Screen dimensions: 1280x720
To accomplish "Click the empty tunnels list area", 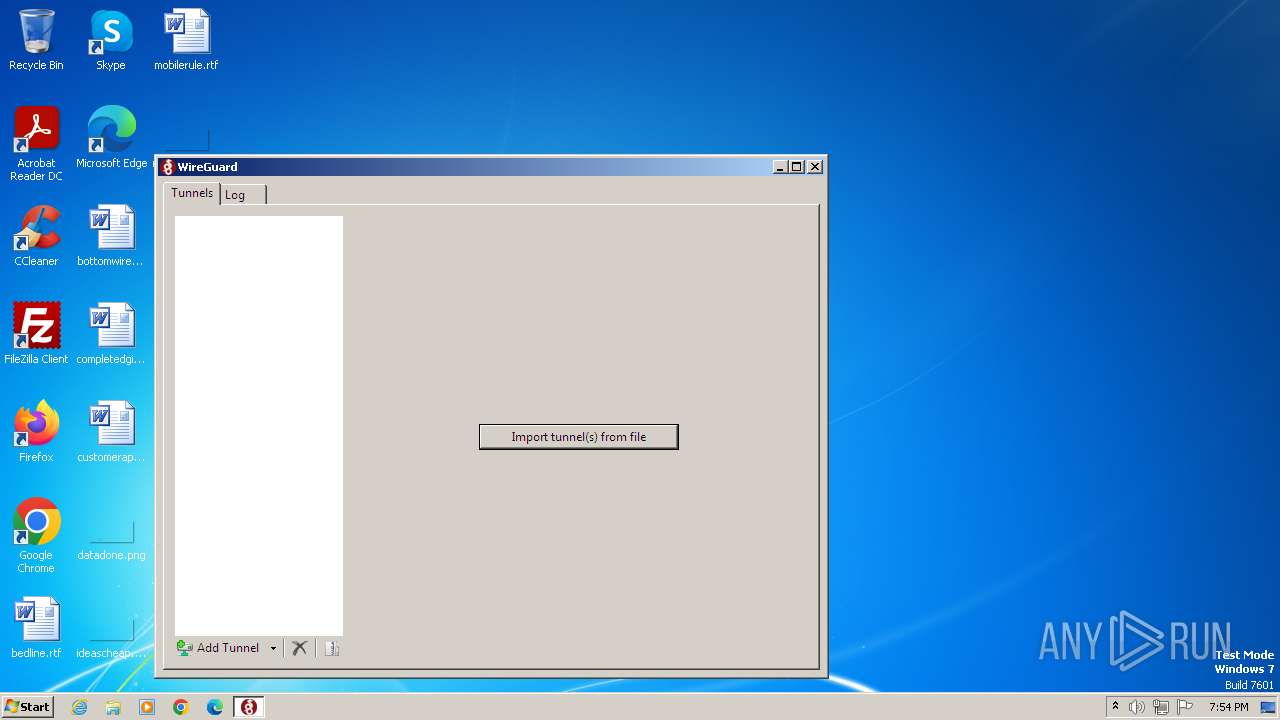I will [x=259, y=425].
